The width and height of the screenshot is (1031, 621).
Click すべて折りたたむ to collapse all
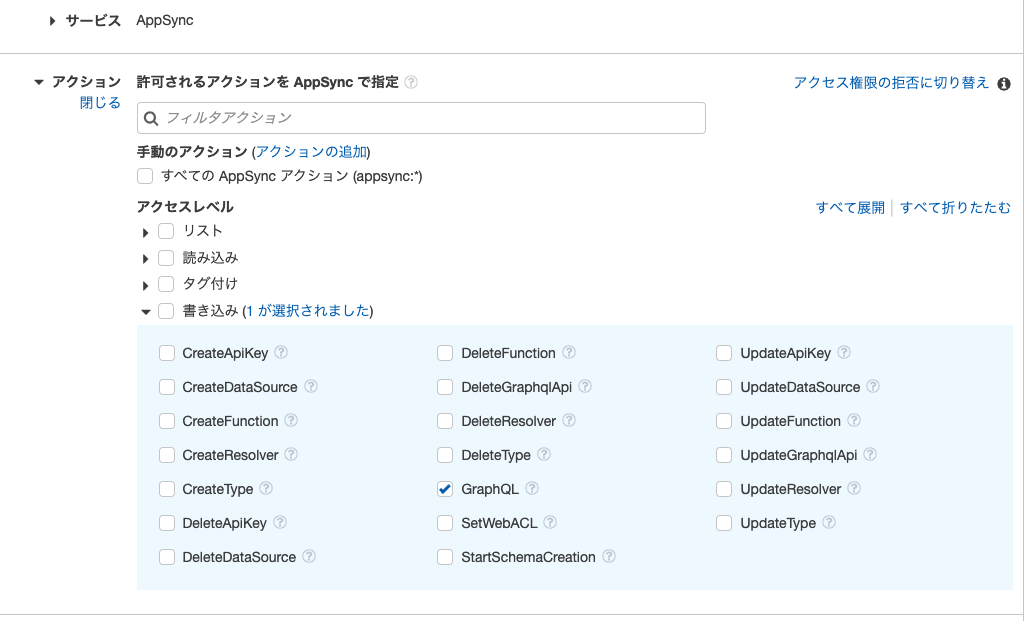[x=955, y=208]
